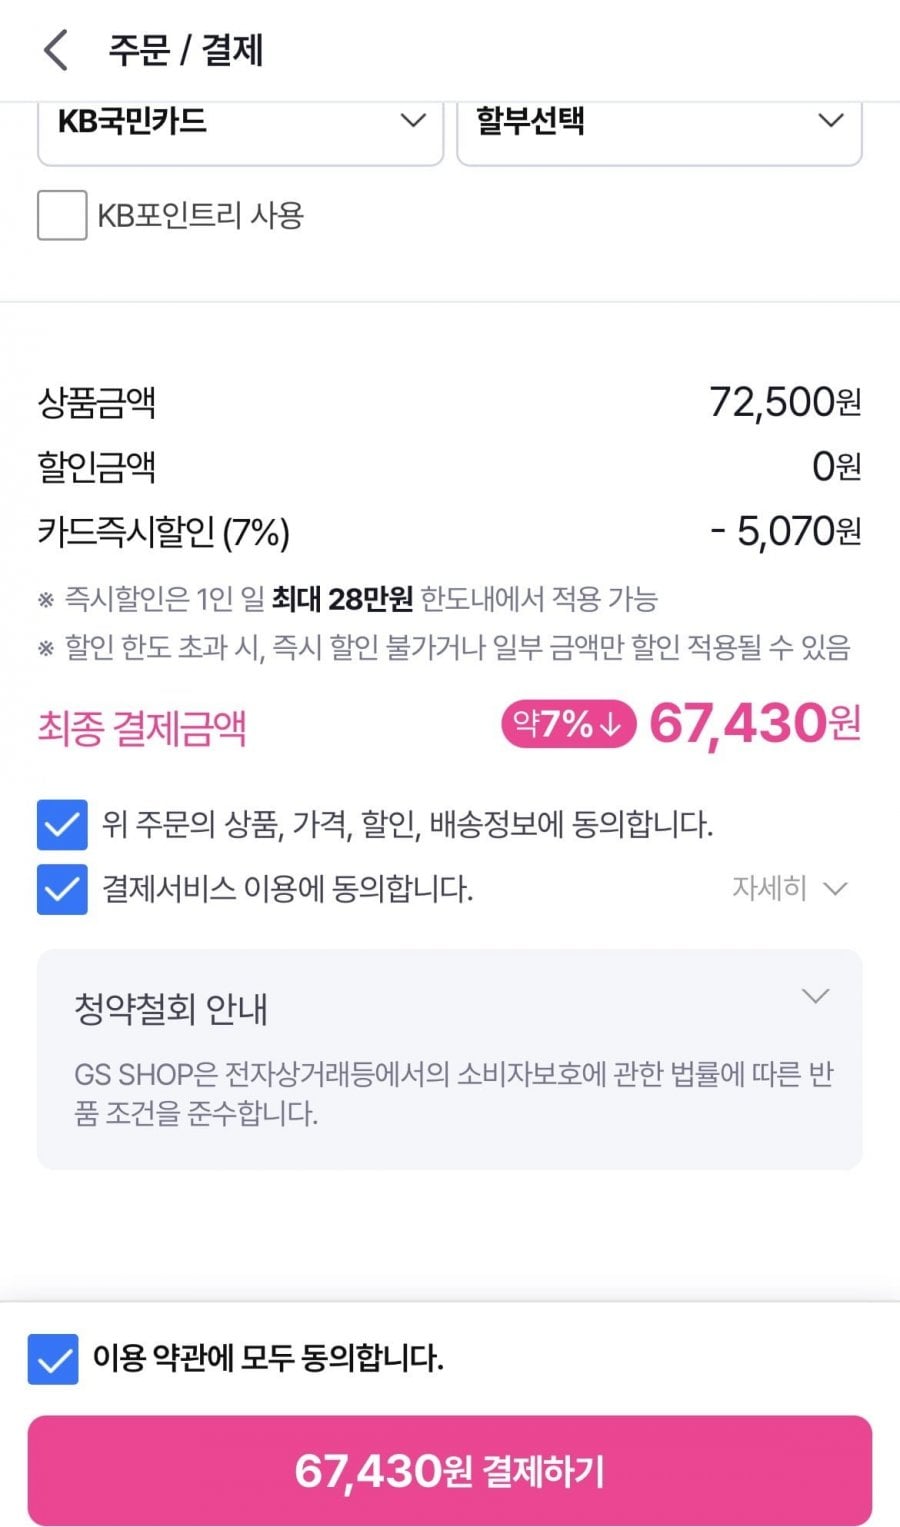Uncheck the 상품, 가격, 할인, 배송정보 agreement checkbox
This screenshot has height=1527, width=900.
click(x=62, y=825)
